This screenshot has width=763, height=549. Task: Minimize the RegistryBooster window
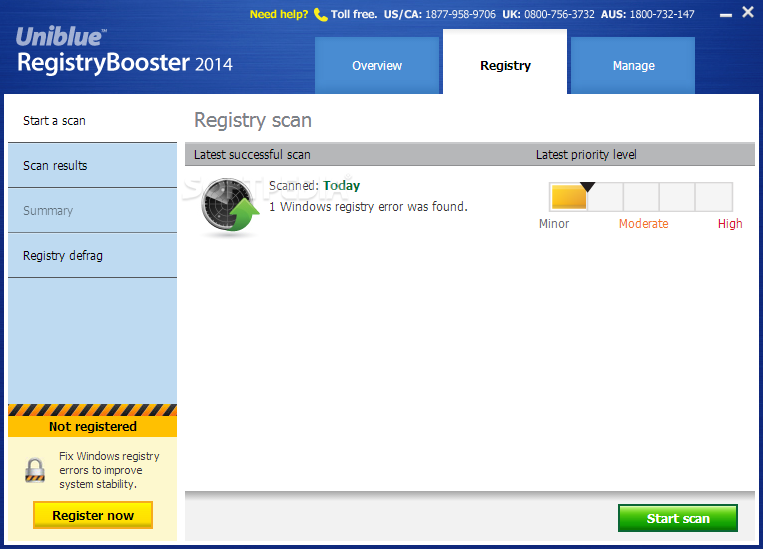pyautogui.click(x=726, y=15)
